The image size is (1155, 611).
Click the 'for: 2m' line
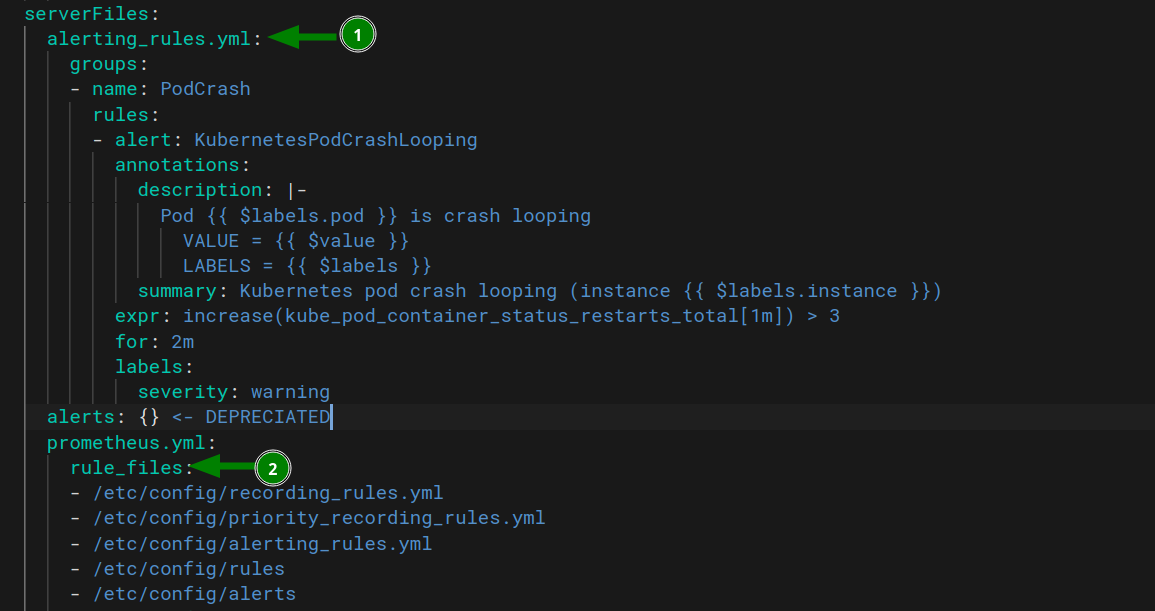pyautogui.click(x=155, y=342)
